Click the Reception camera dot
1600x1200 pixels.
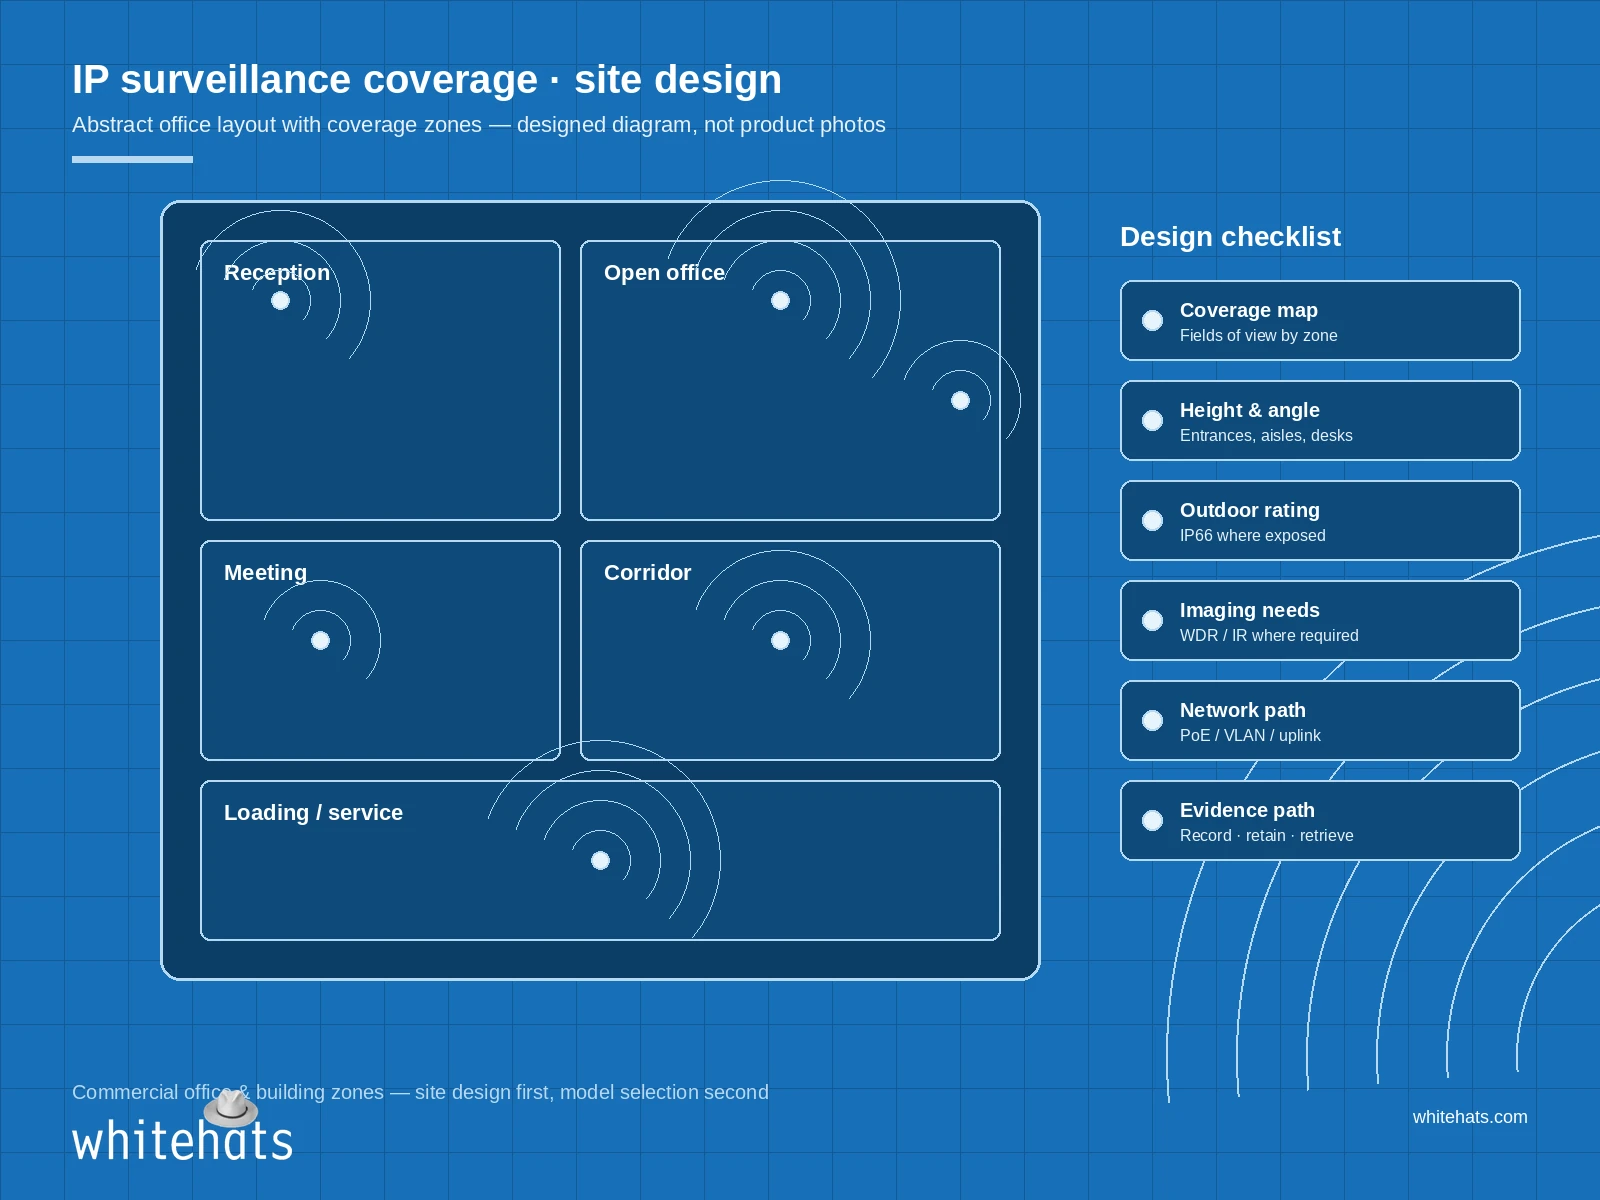280,300
